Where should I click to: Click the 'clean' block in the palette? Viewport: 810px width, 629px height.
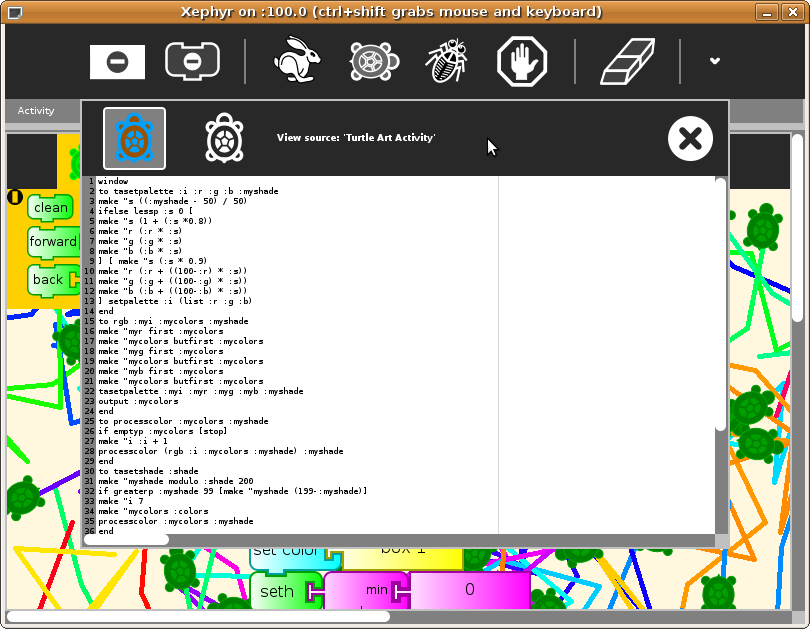tap(50, 208)
